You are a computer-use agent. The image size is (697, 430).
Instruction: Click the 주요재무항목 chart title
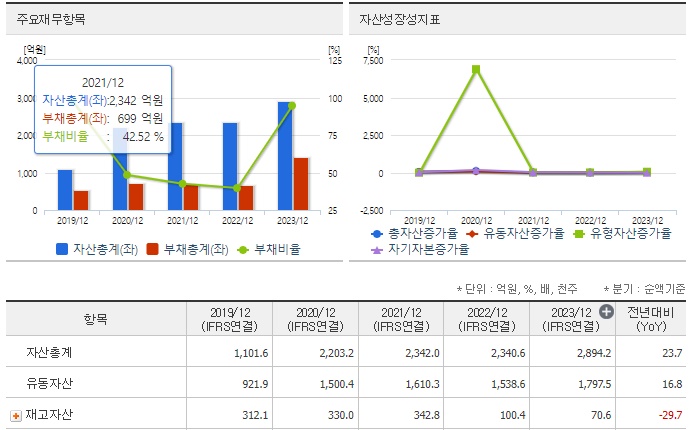click(51, 20)
